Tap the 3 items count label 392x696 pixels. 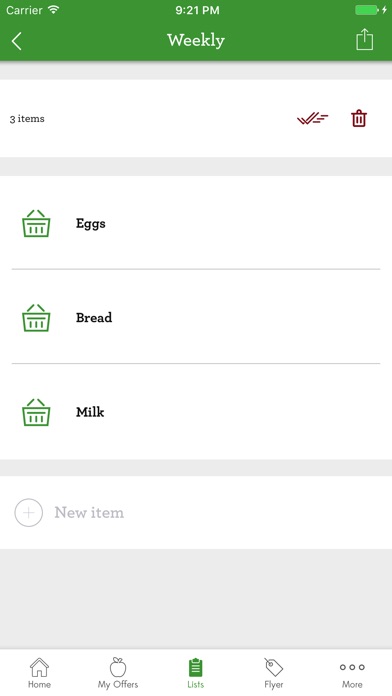[27, 119]
